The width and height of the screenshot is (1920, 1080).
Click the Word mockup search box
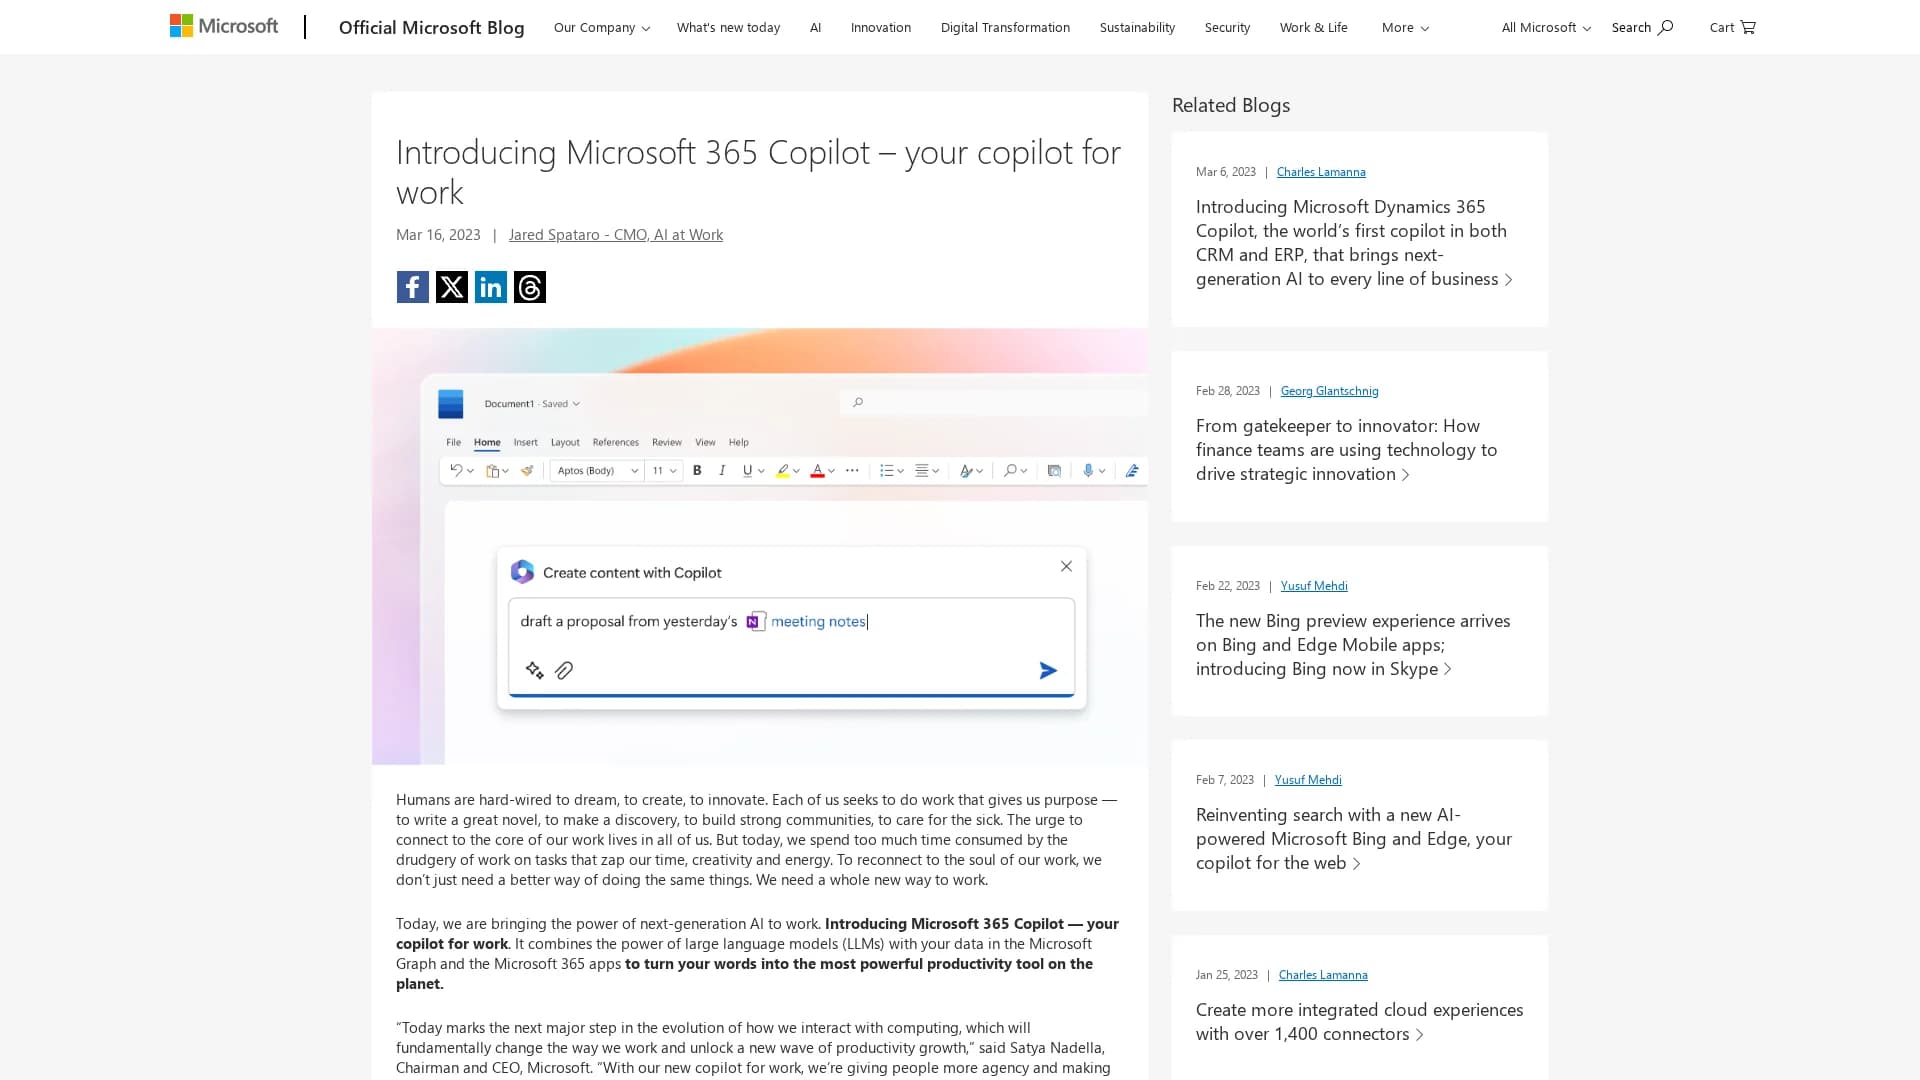[x=993, y=402]
